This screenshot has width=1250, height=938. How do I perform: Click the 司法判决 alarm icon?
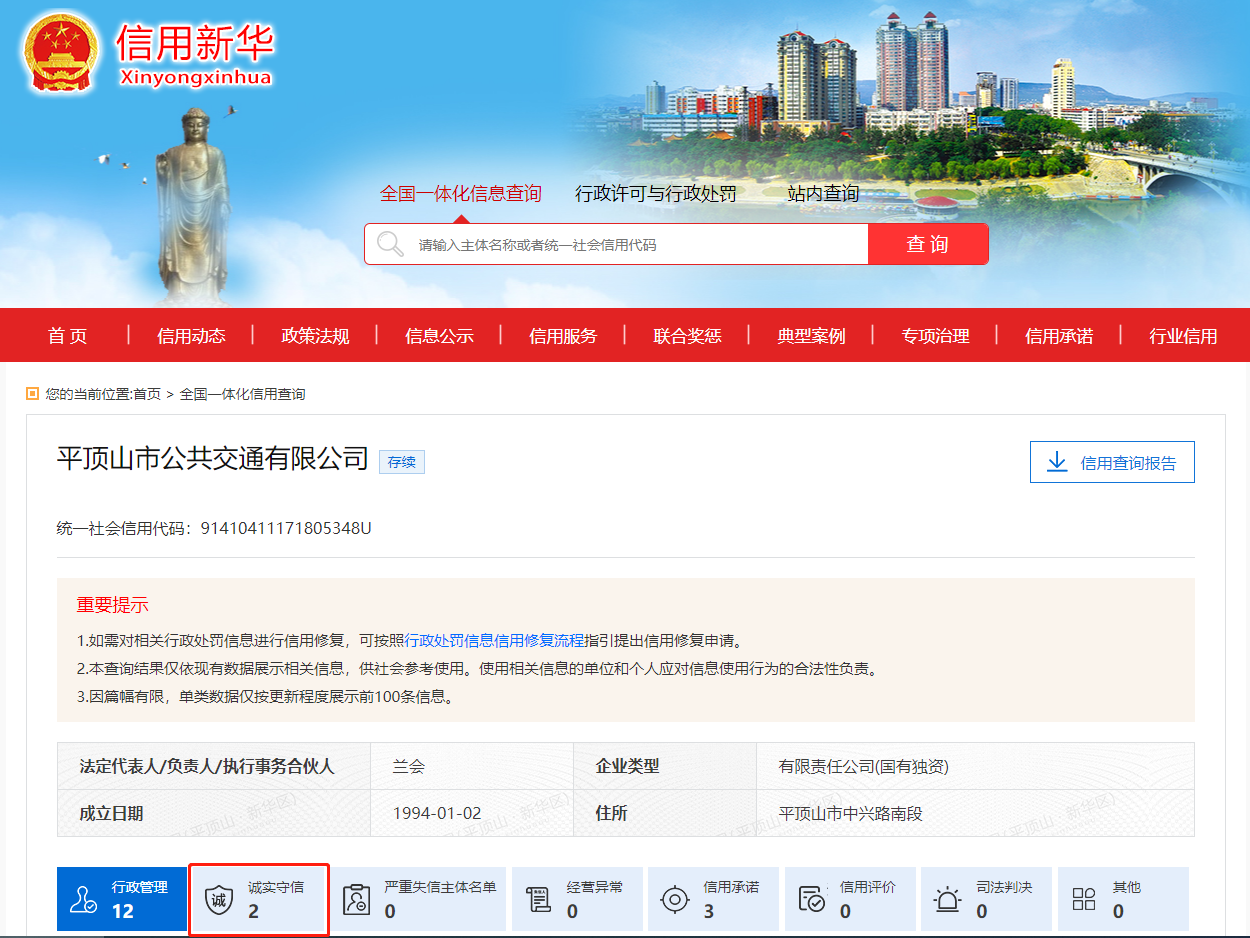947,899
